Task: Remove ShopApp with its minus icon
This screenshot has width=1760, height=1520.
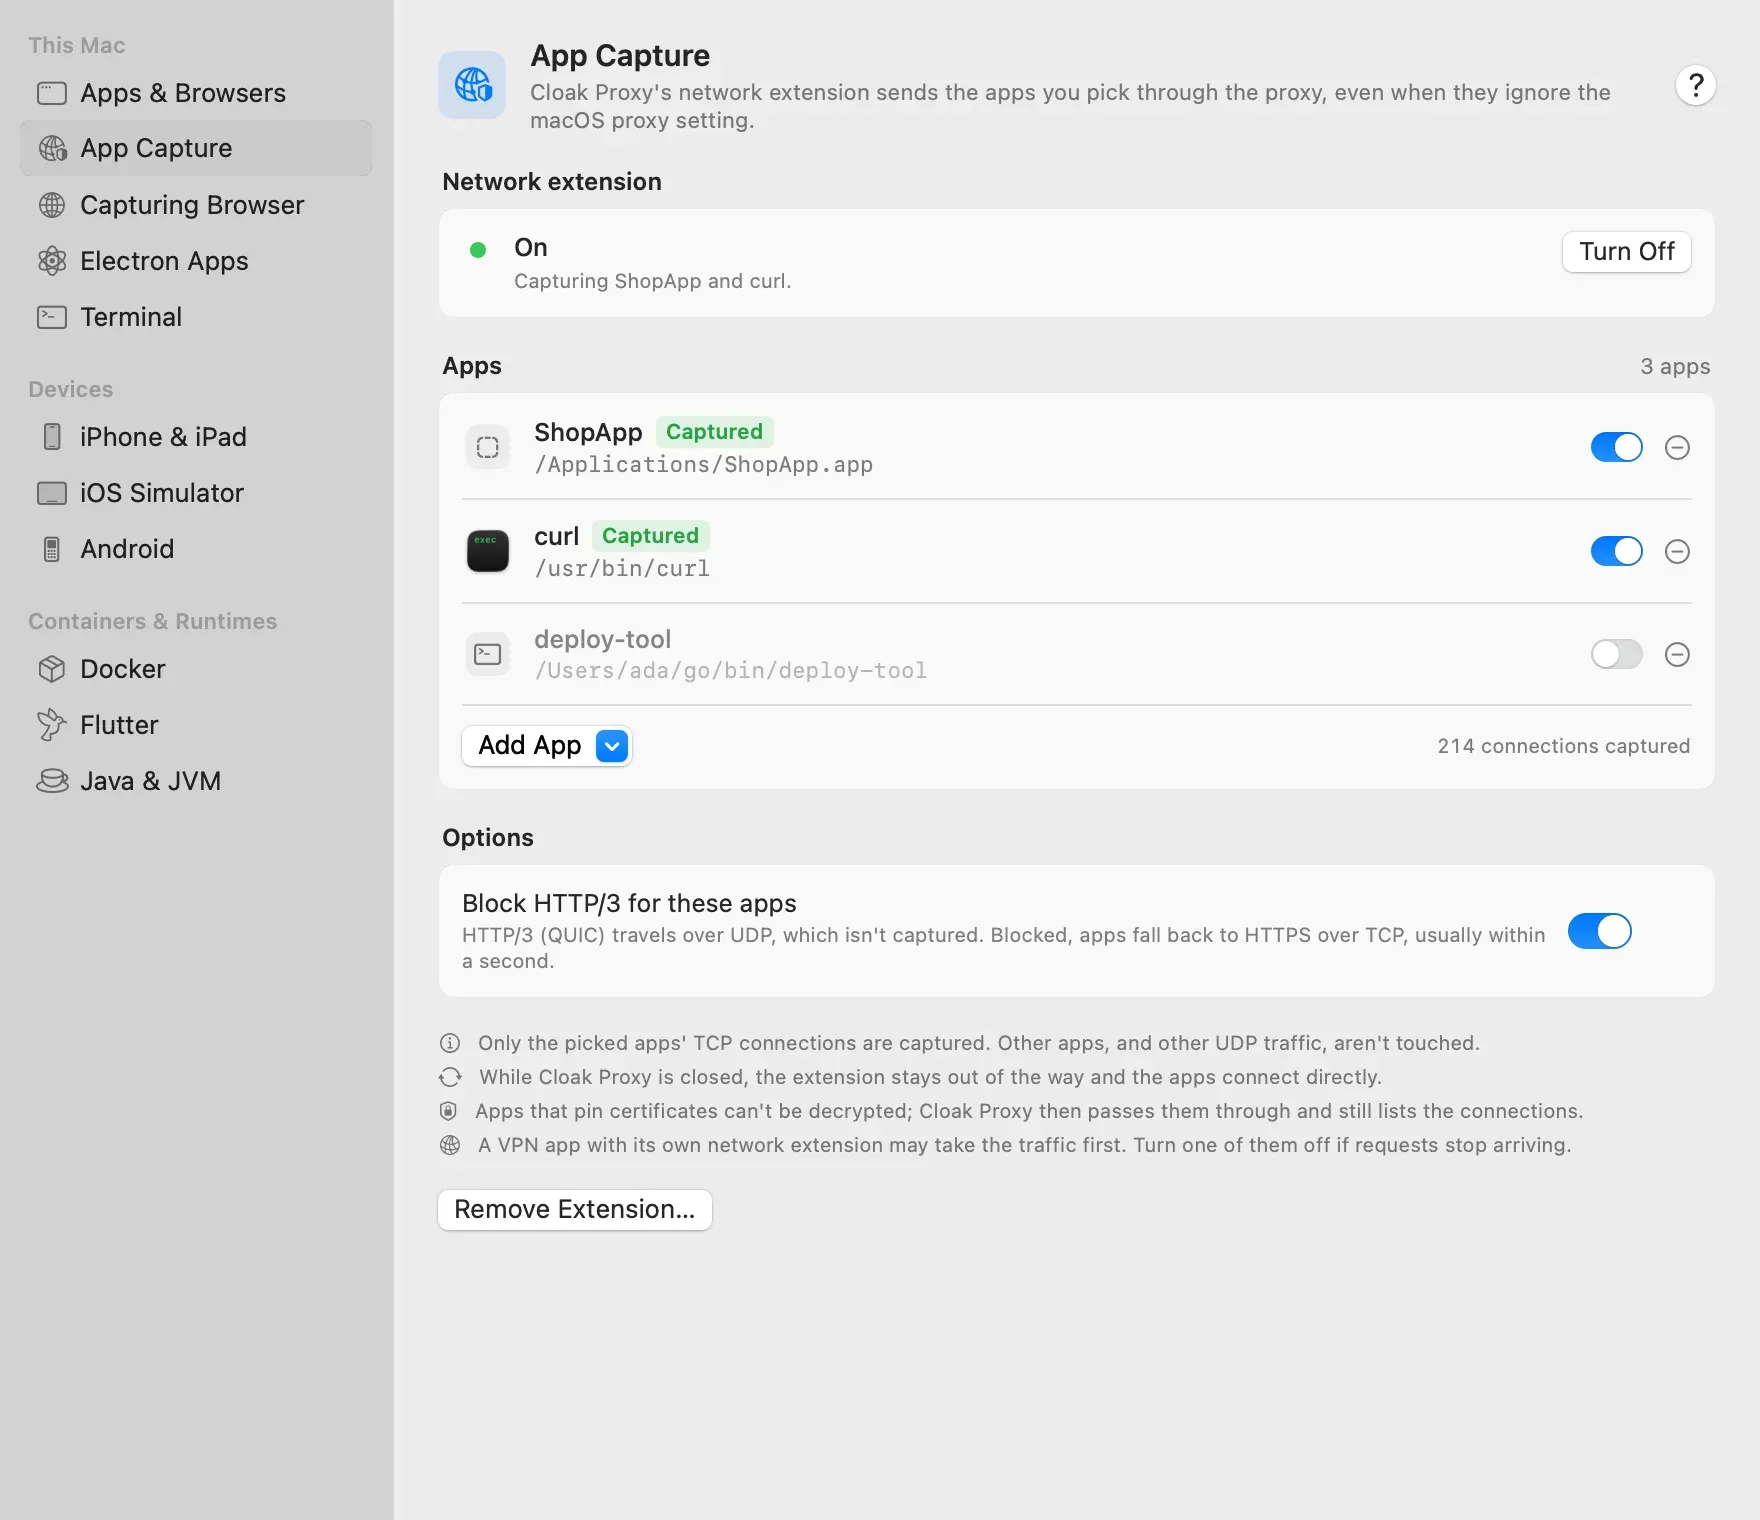Action: click(1677, 447)
